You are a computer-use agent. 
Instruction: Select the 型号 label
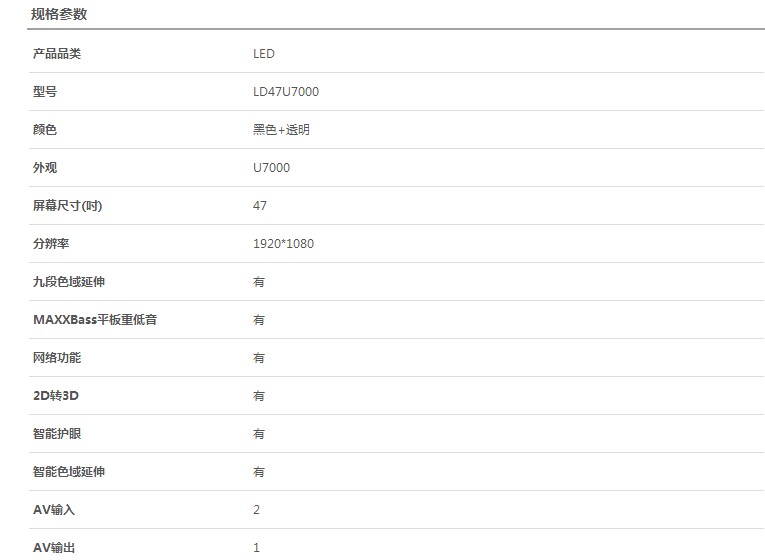pyautogui.click(x=45, y=92)
